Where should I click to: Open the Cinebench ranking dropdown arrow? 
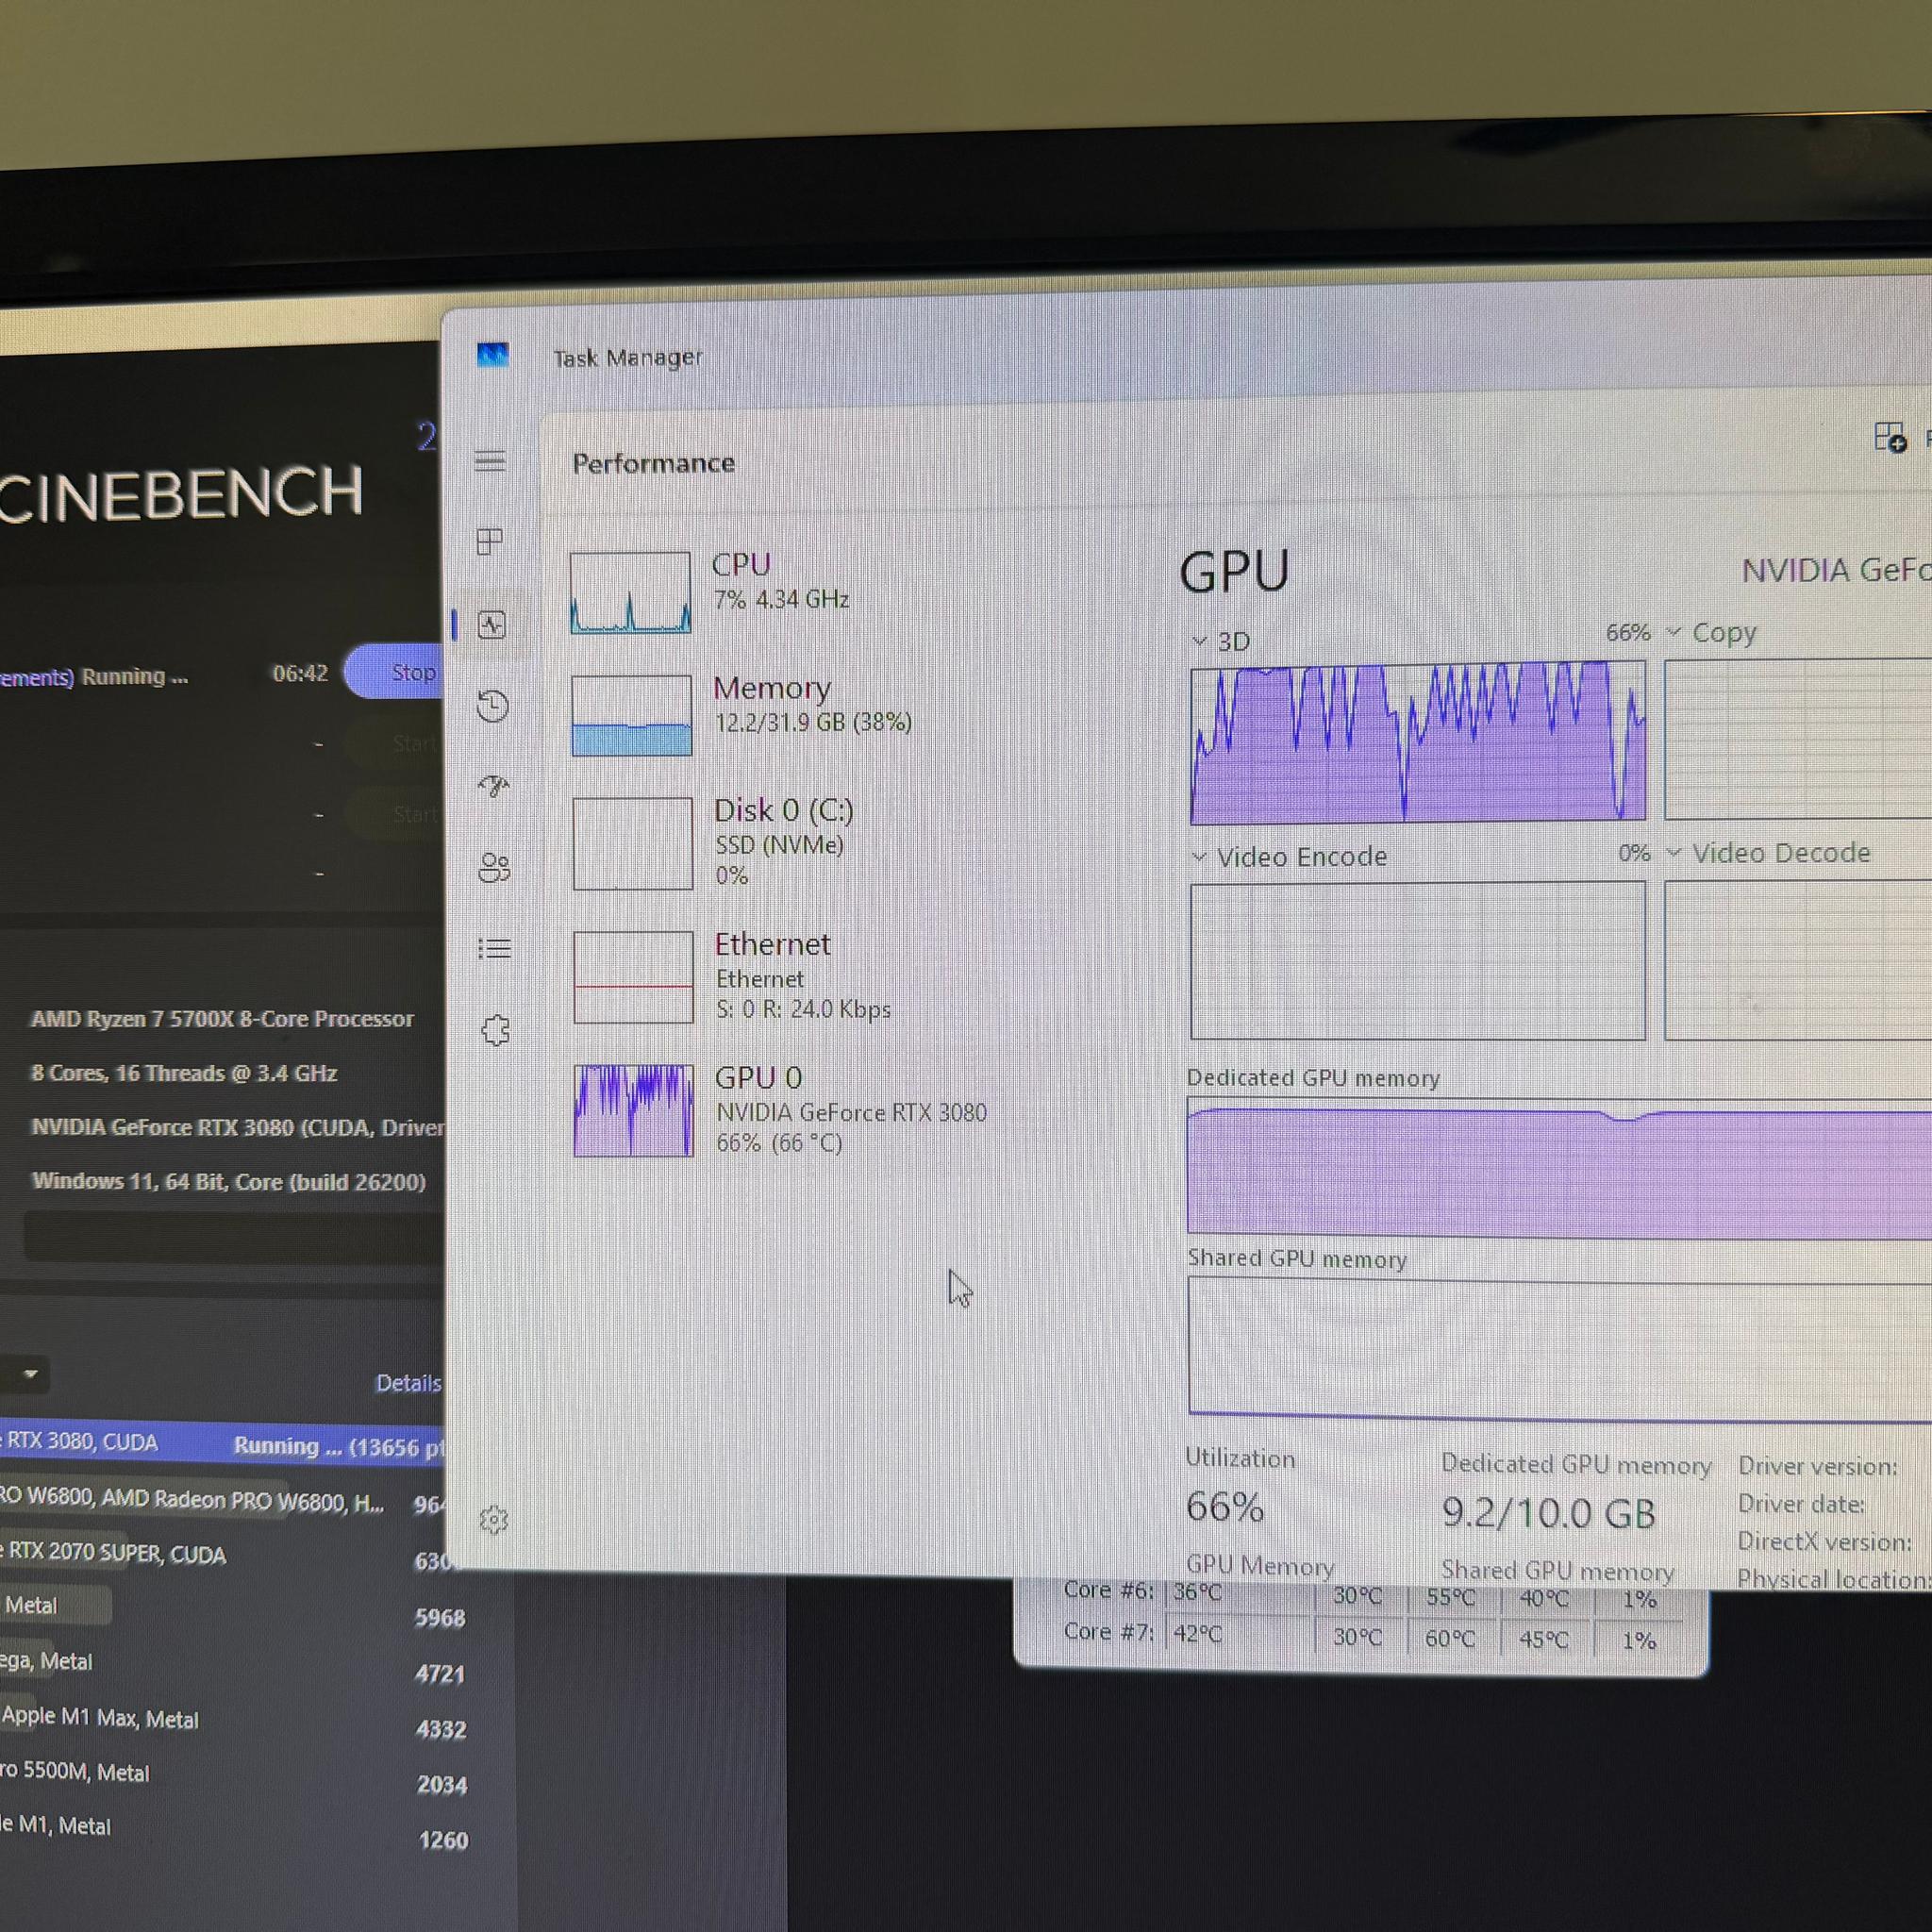pos(31,1375)
